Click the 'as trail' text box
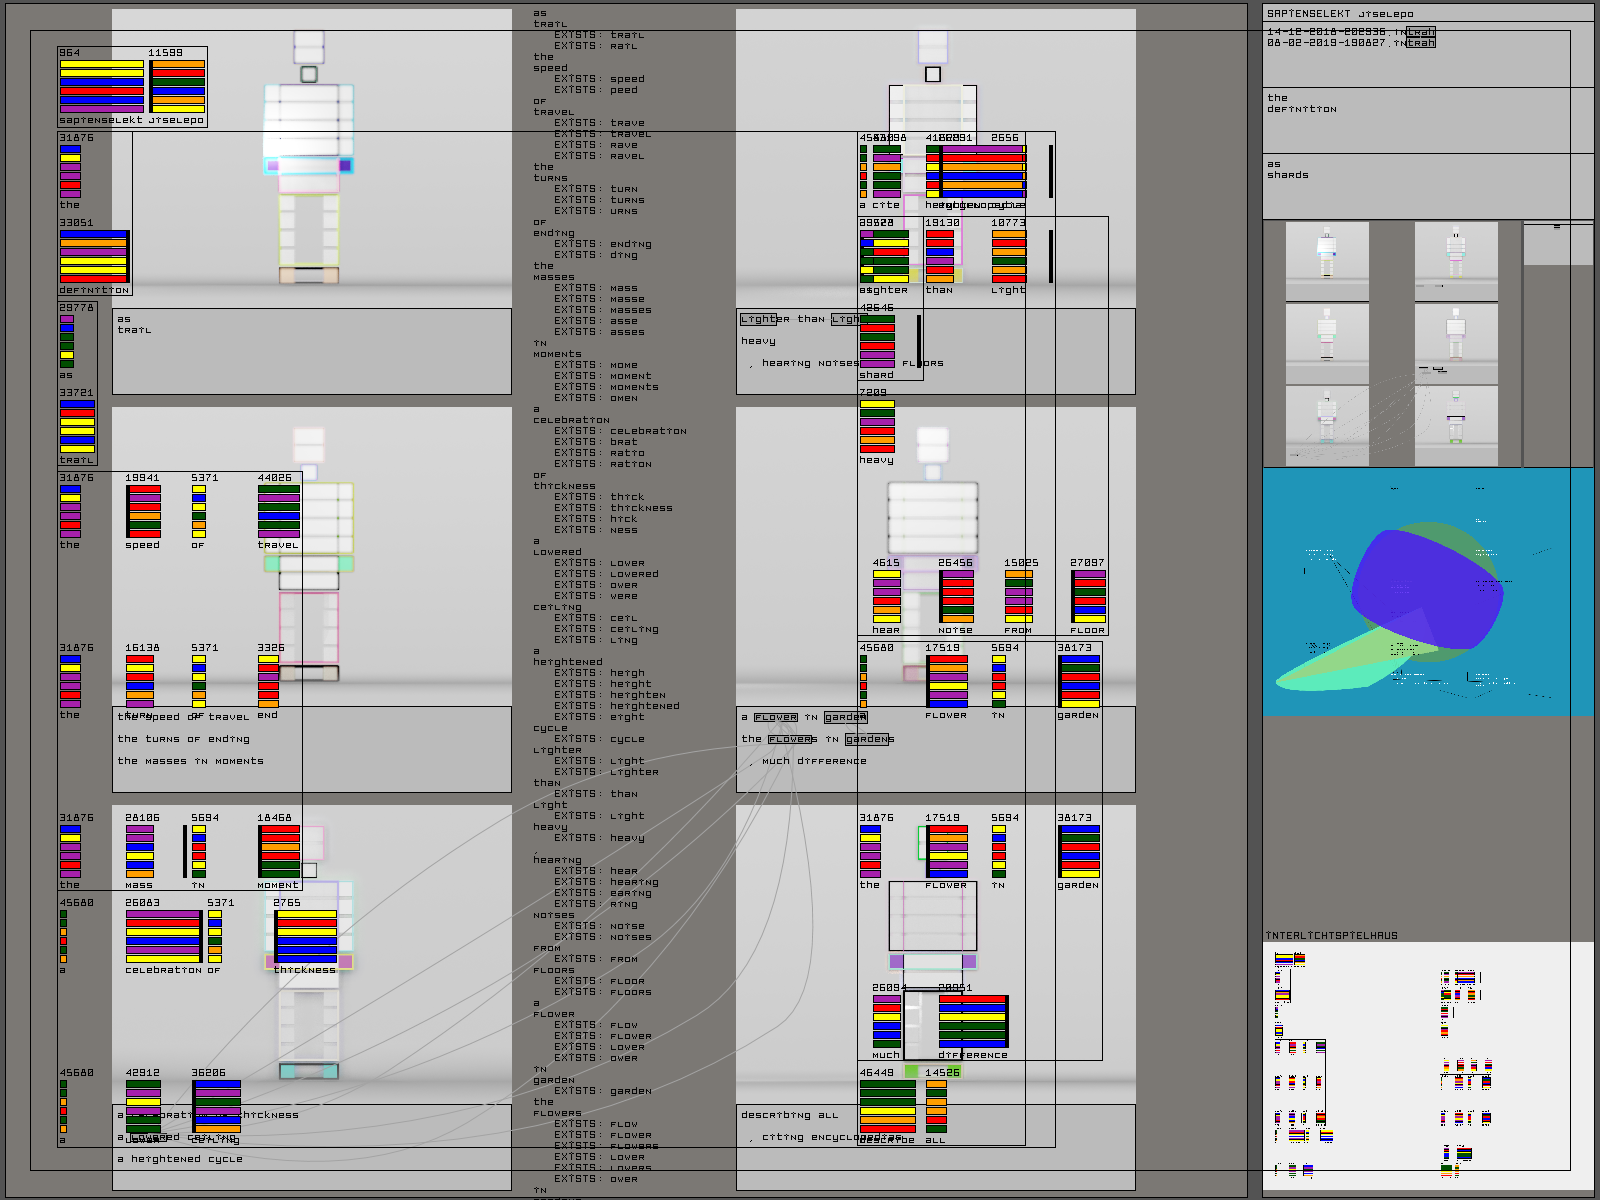Screen dimensions: 1600x1200 tap(311, 351)
